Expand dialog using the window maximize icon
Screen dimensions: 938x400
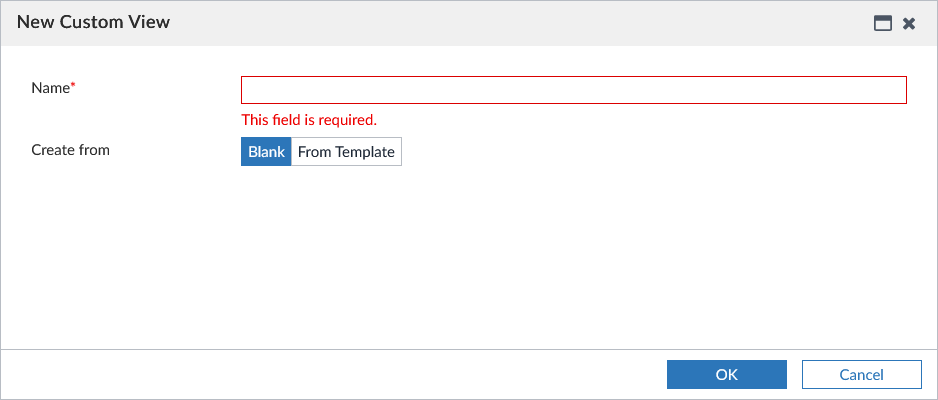883,23
